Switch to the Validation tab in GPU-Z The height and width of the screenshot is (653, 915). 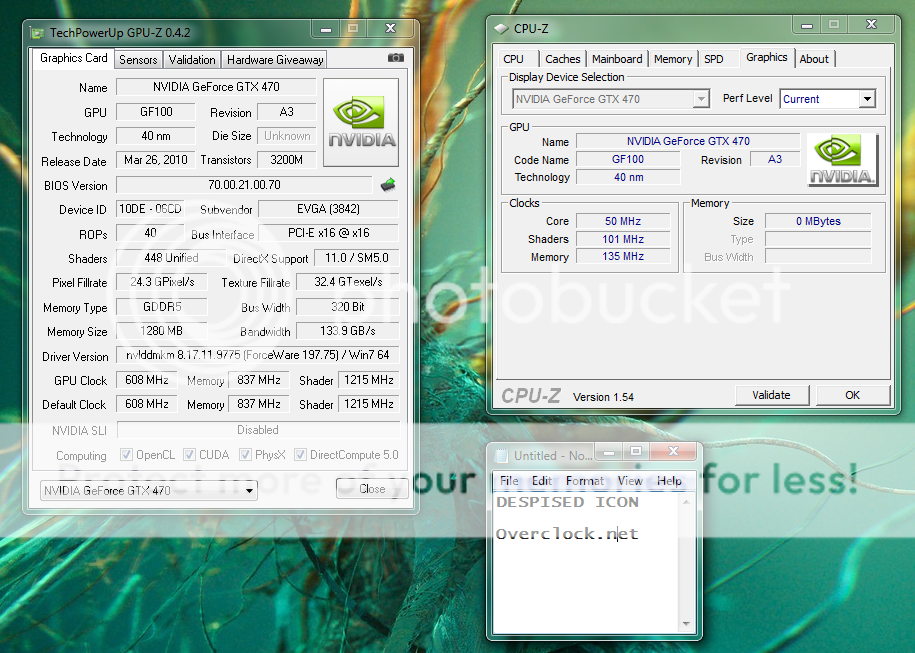(192, 60)
